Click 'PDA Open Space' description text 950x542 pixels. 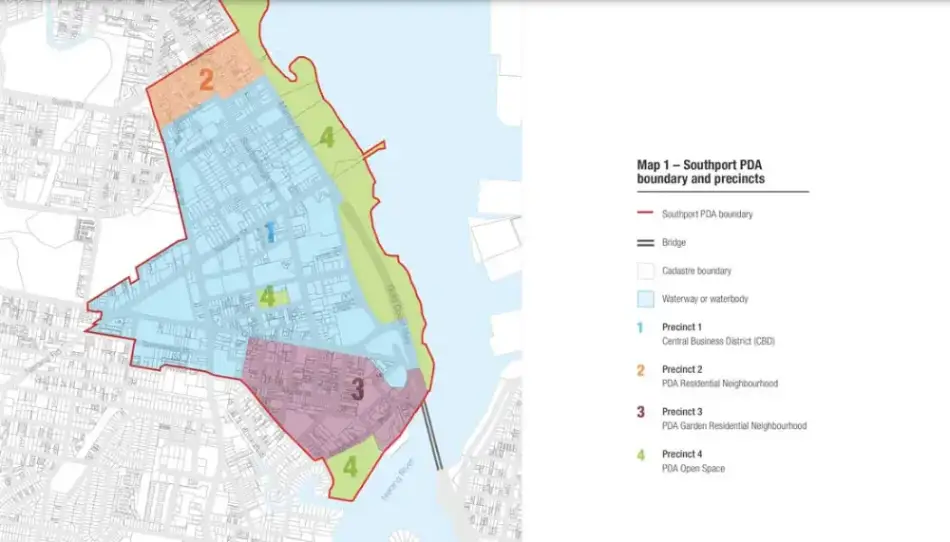click(693, 468)
